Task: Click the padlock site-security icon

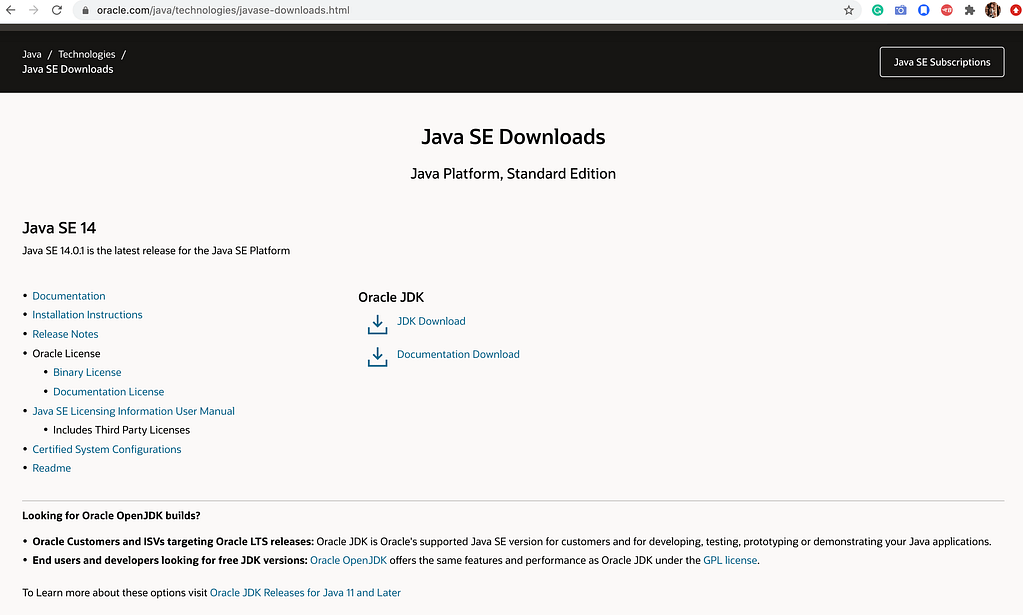Action: [x=85, y=10]
